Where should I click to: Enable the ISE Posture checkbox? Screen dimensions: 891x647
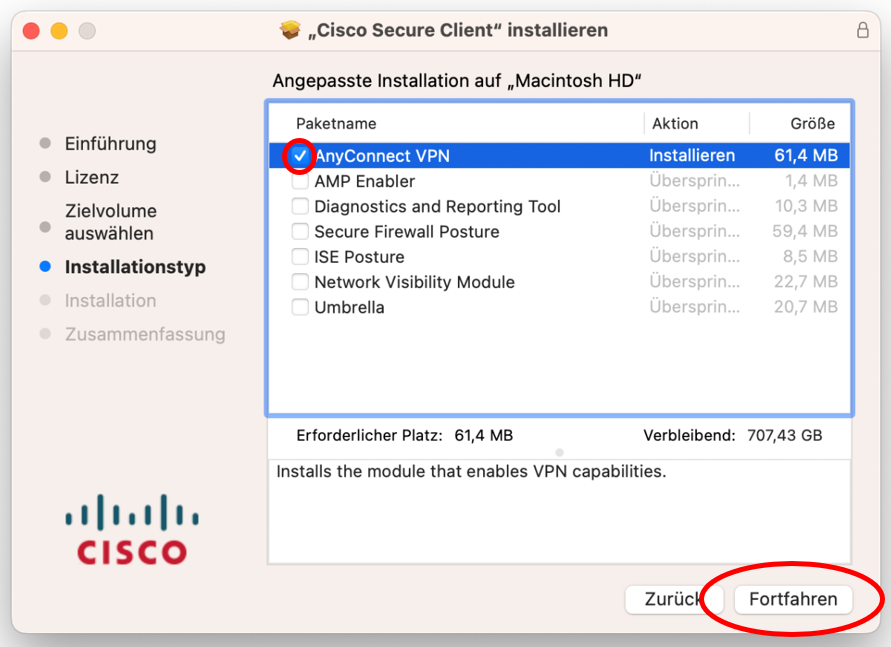(299, 257)
